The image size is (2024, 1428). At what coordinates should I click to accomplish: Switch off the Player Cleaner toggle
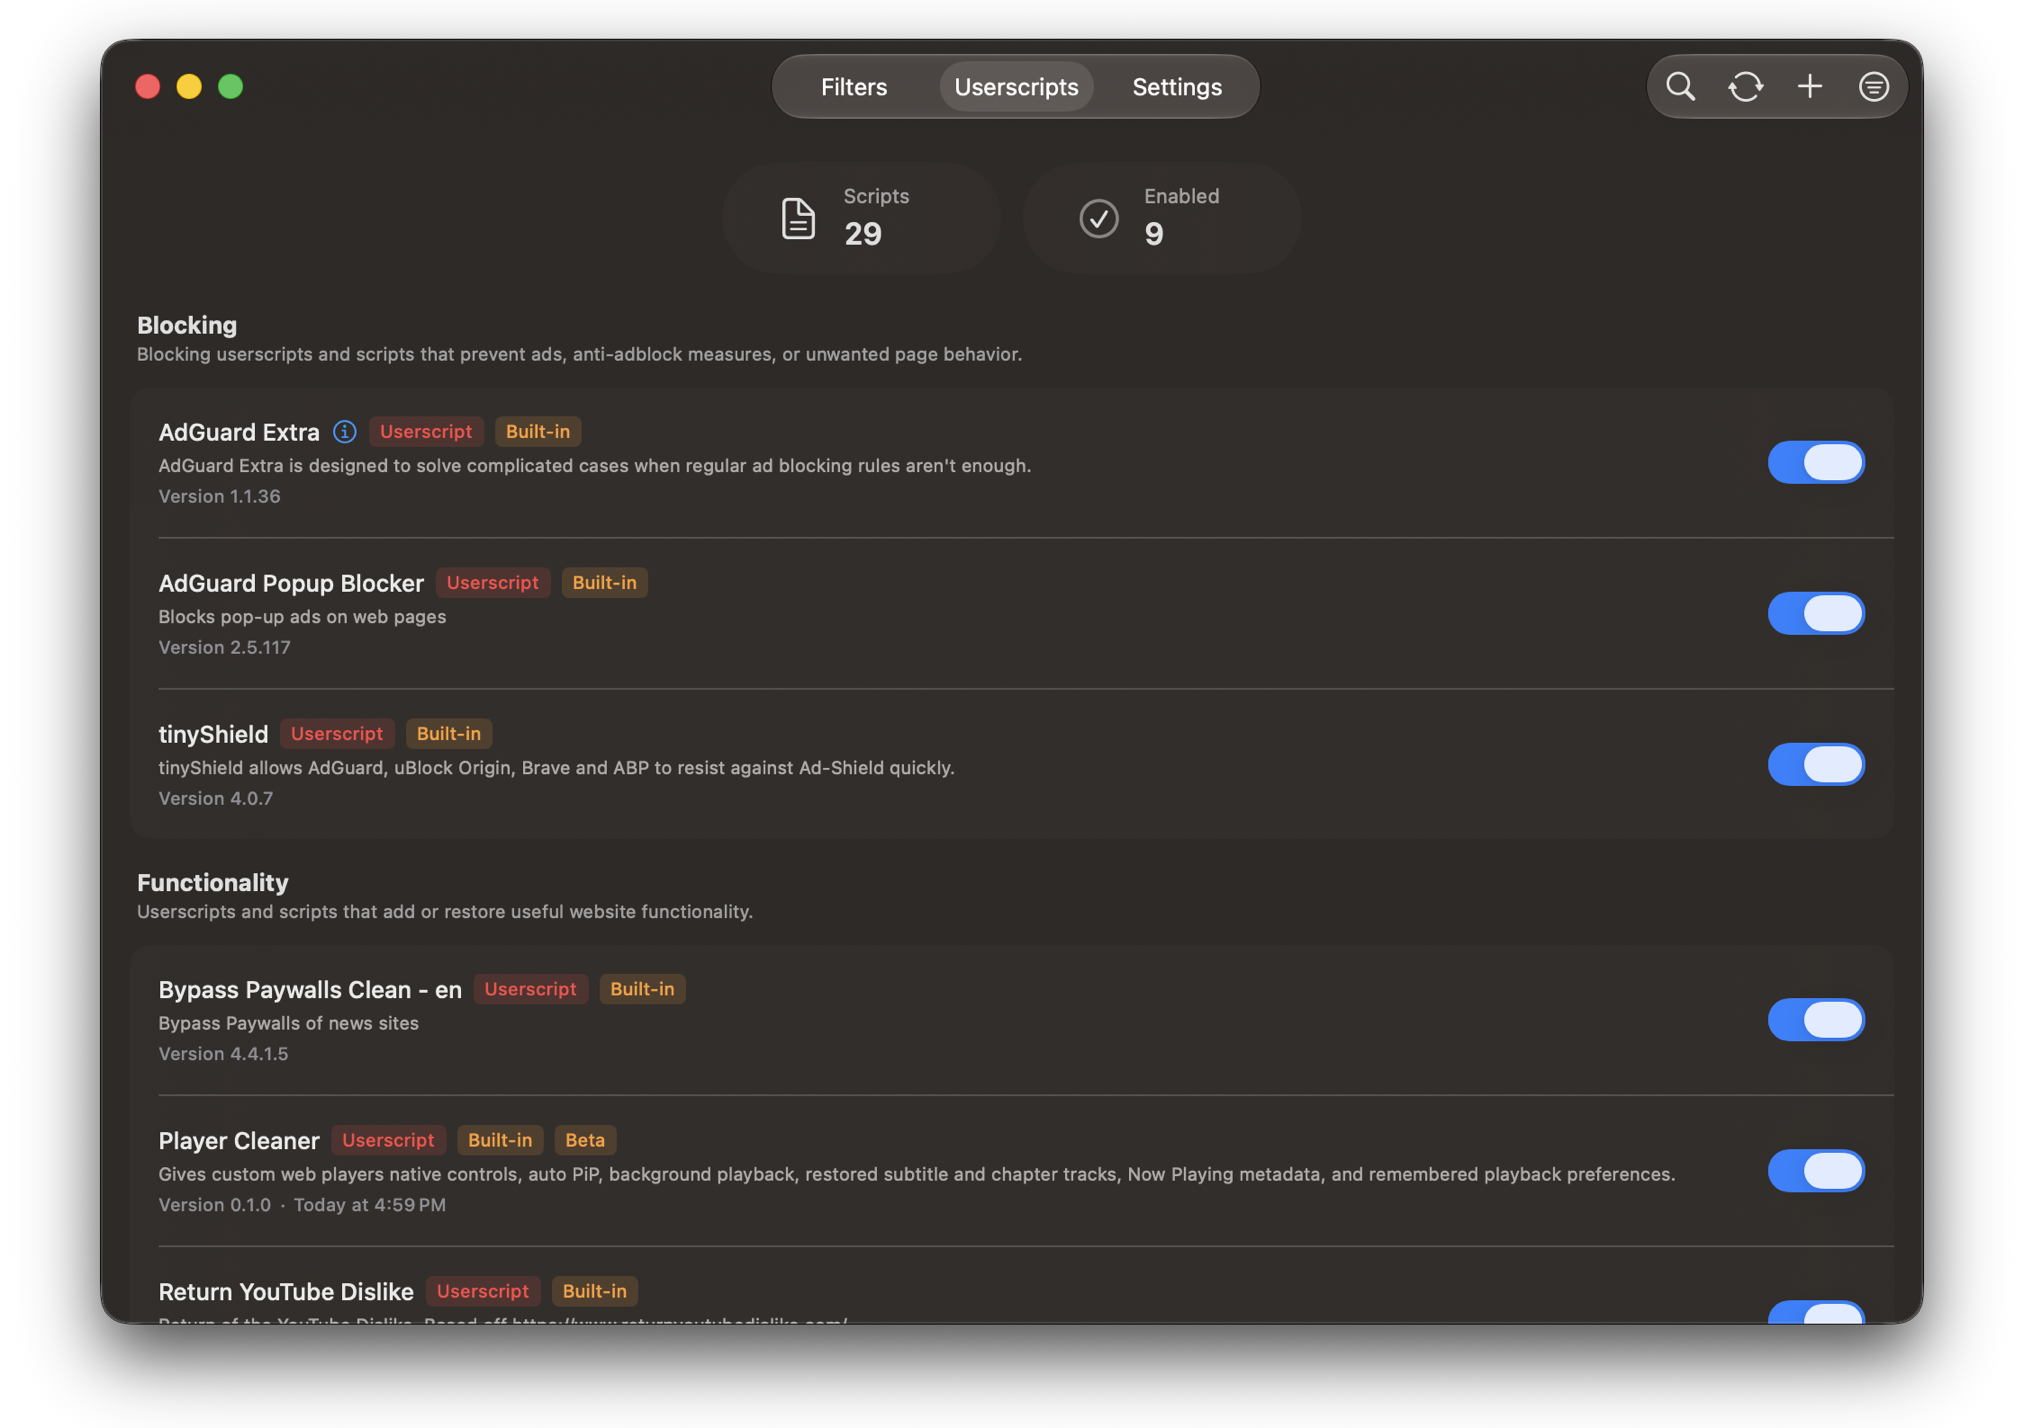coord(1815,1171)
